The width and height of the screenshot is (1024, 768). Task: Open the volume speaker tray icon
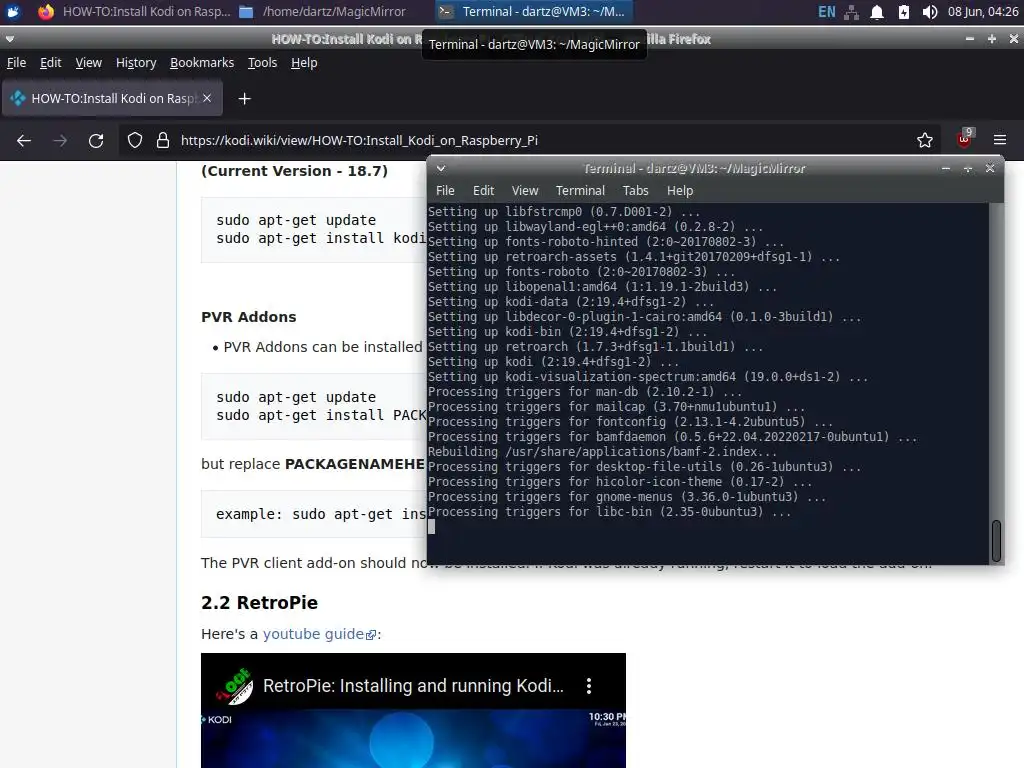930,12
